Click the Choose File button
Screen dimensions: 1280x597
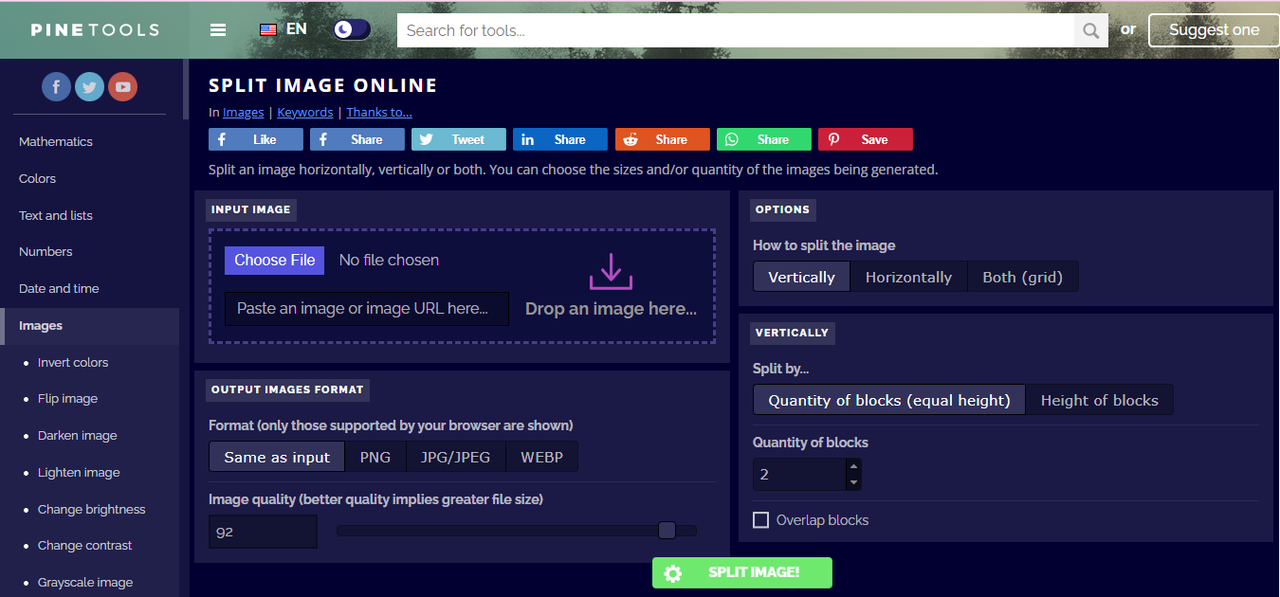pos(275,260)
